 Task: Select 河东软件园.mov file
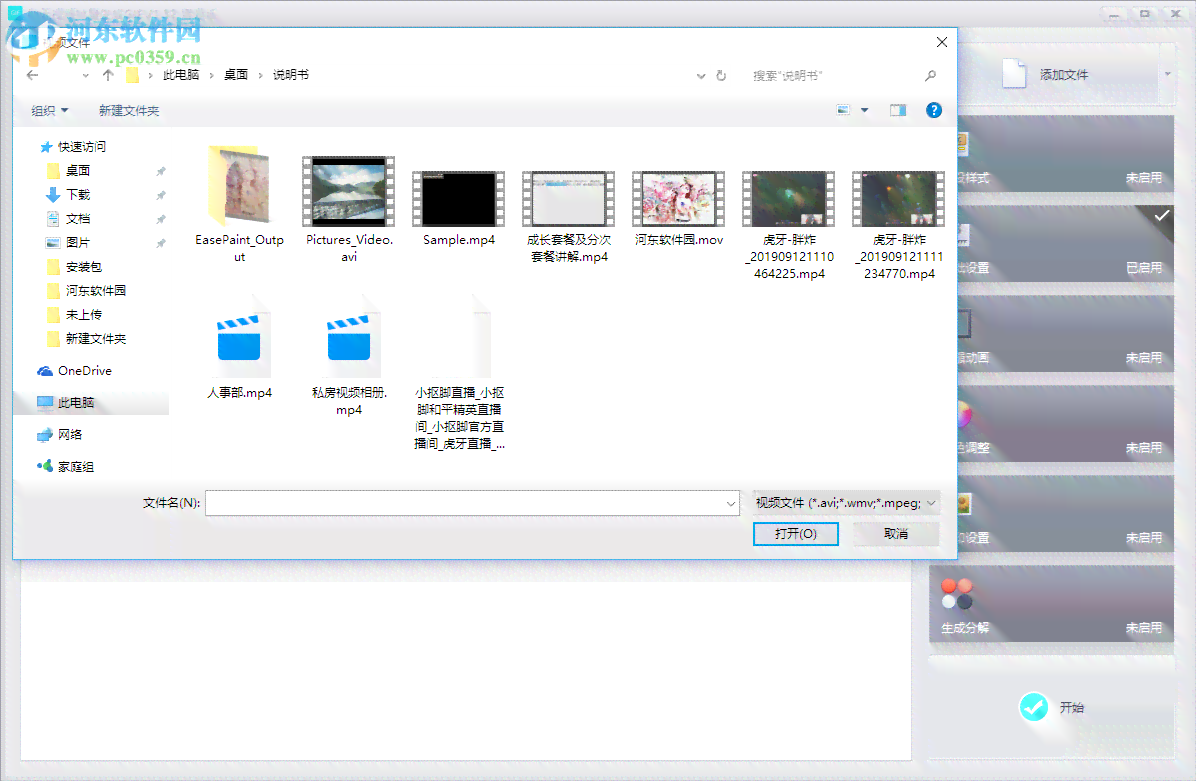click(679, 209)
